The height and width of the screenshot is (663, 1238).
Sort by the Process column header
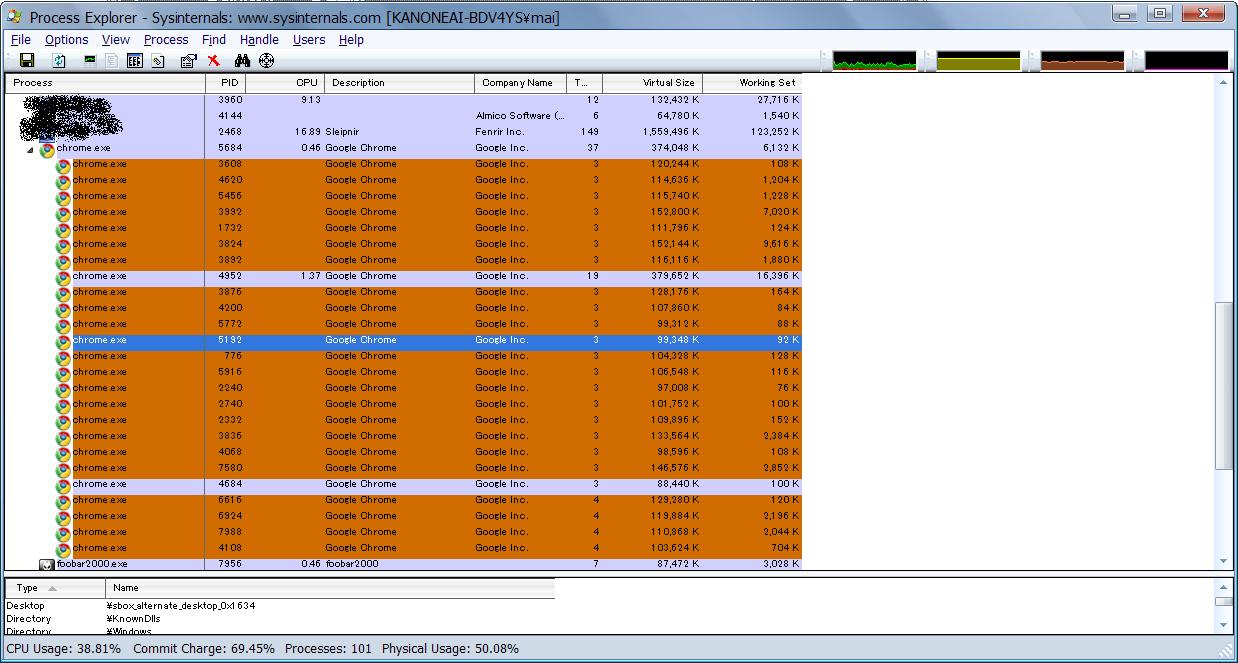point(105,83)
